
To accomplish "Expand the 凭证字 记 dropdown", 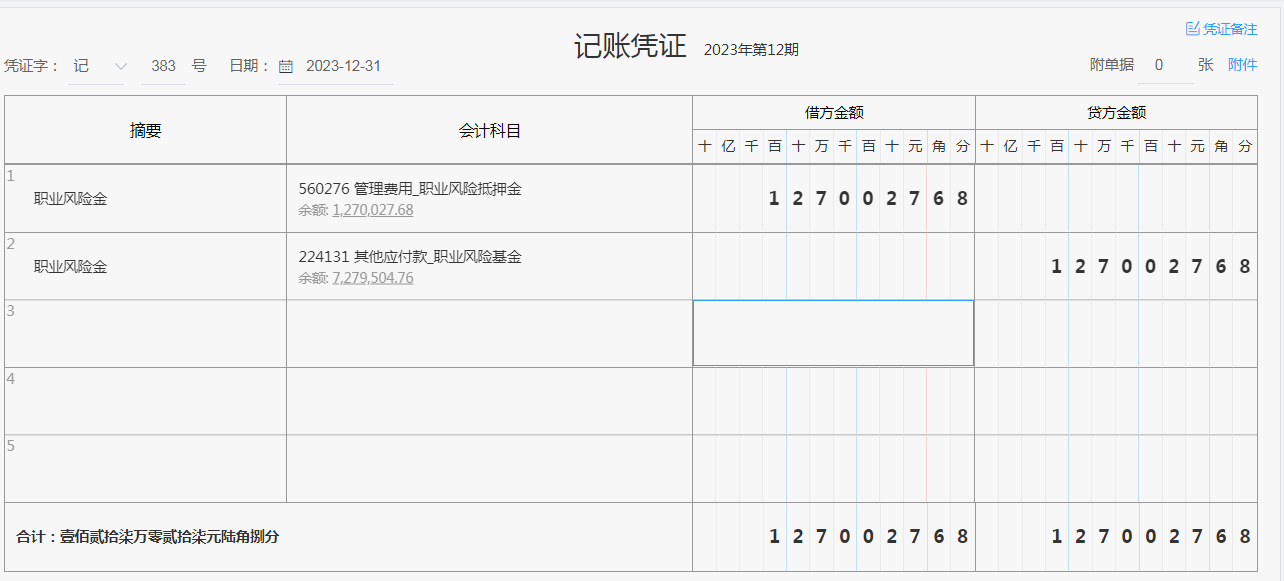I will click(120, 66).
